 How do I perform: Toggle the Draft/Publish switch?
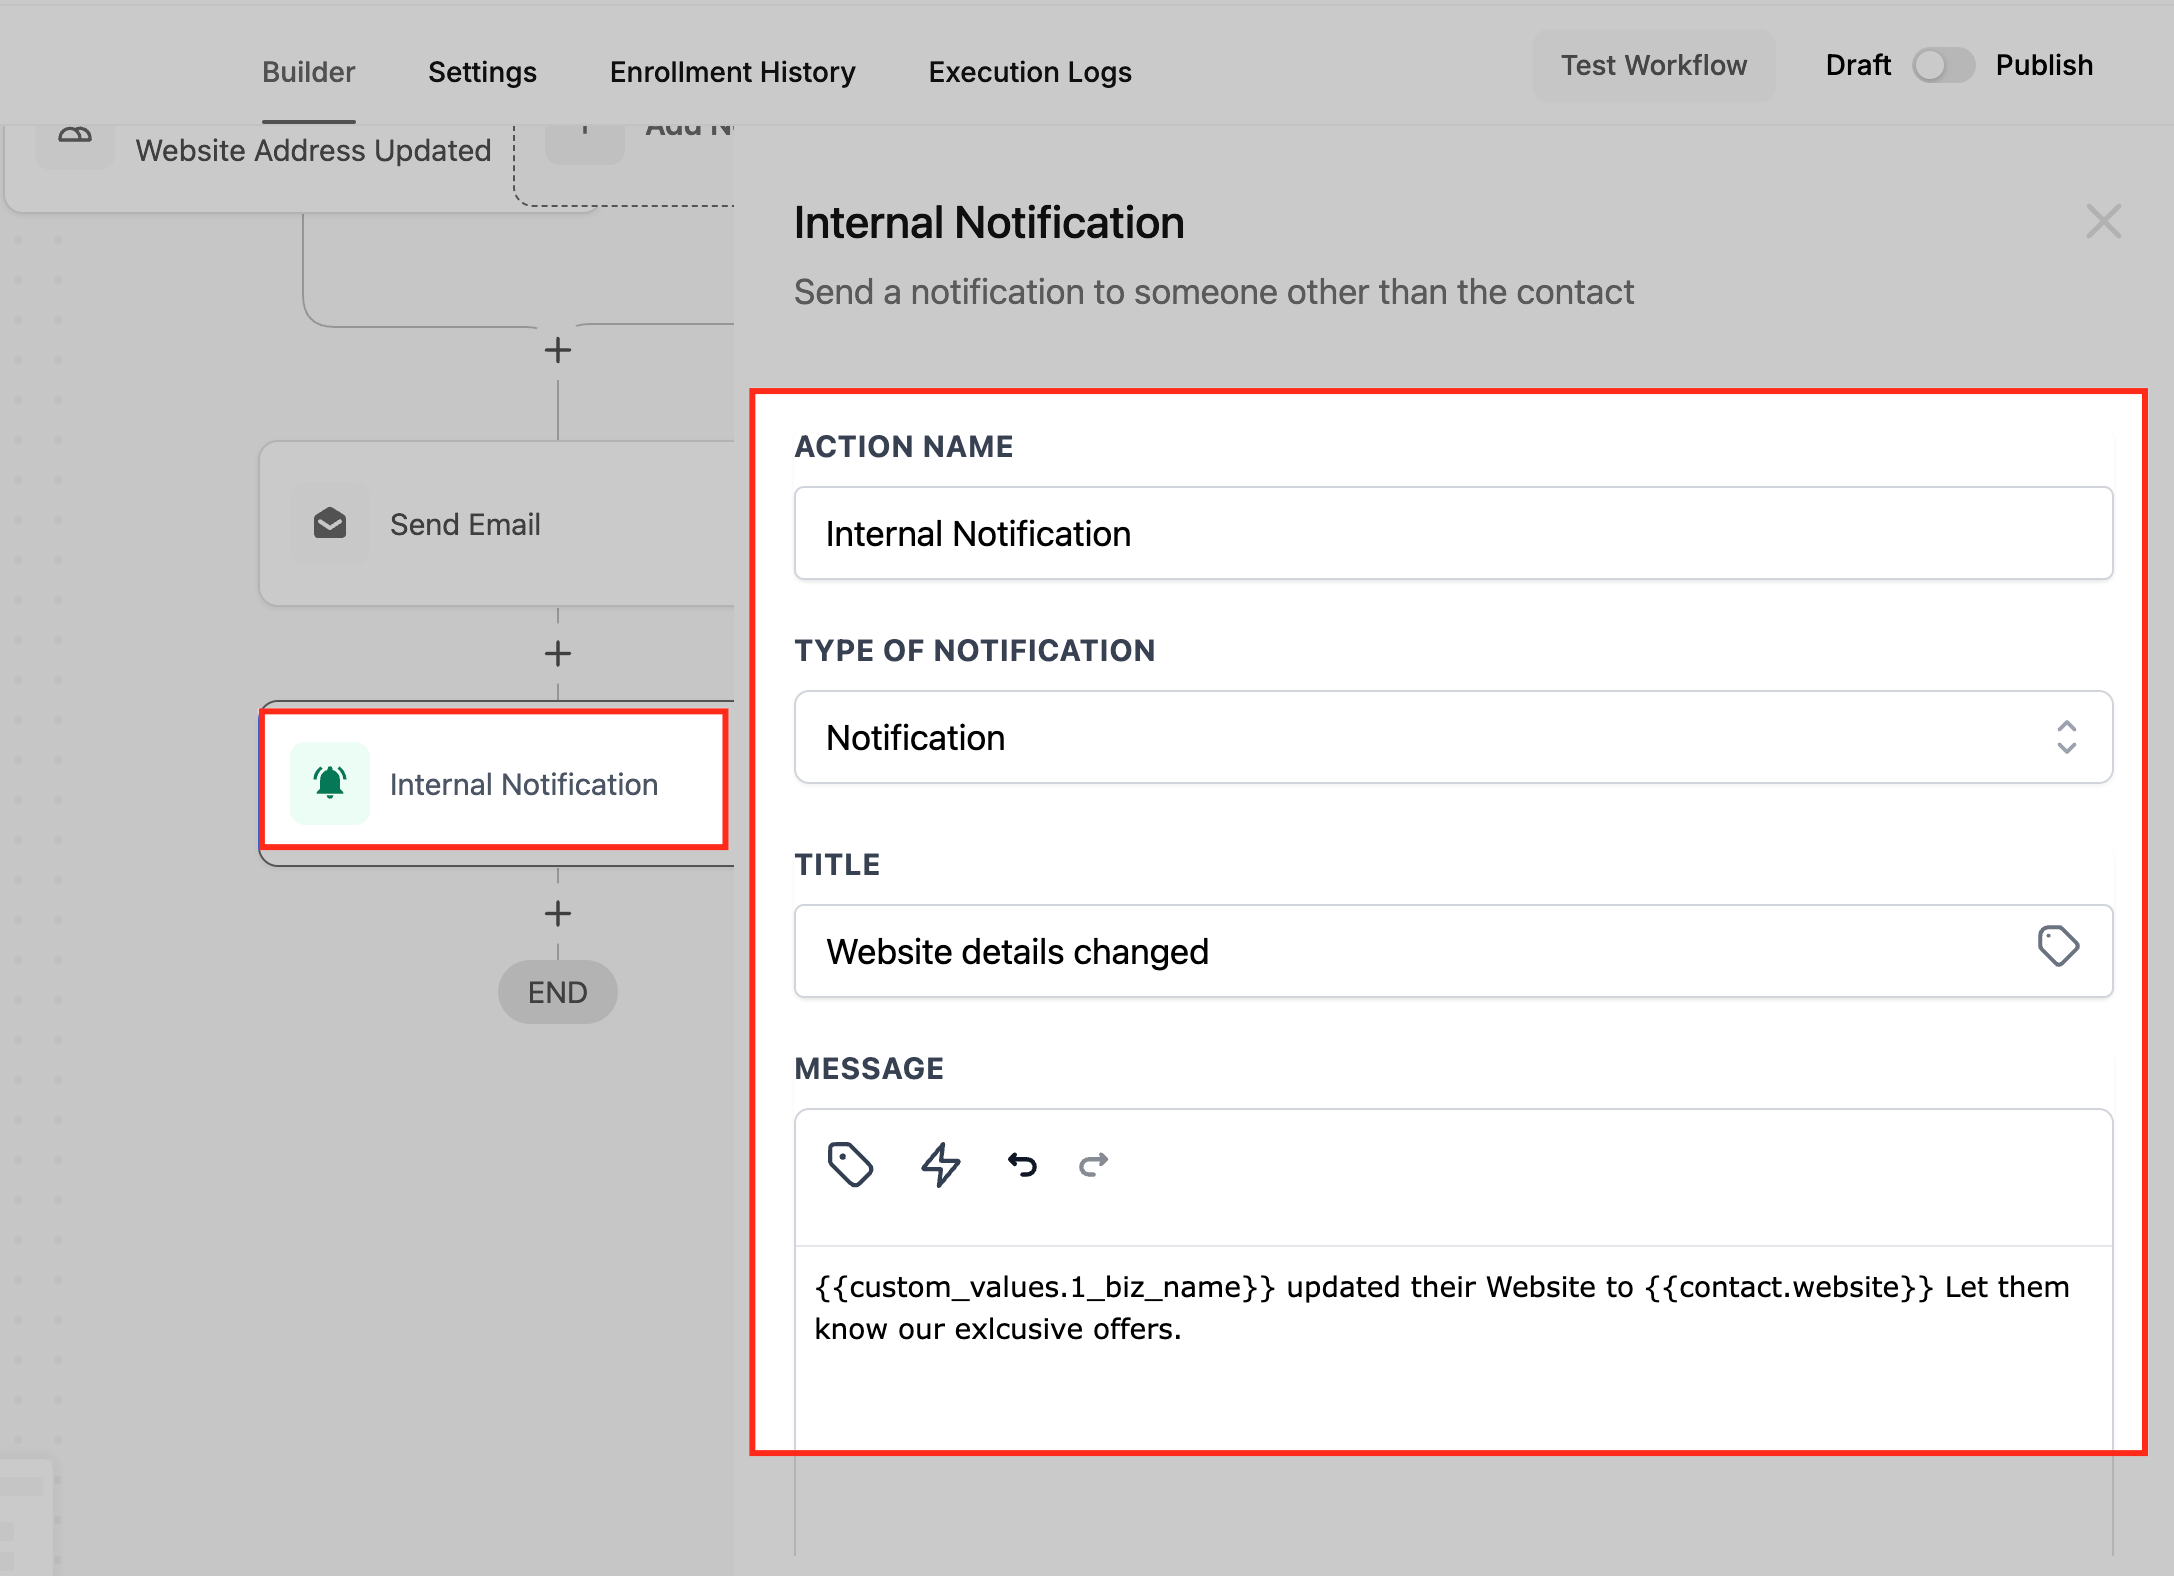[1942, 66]
